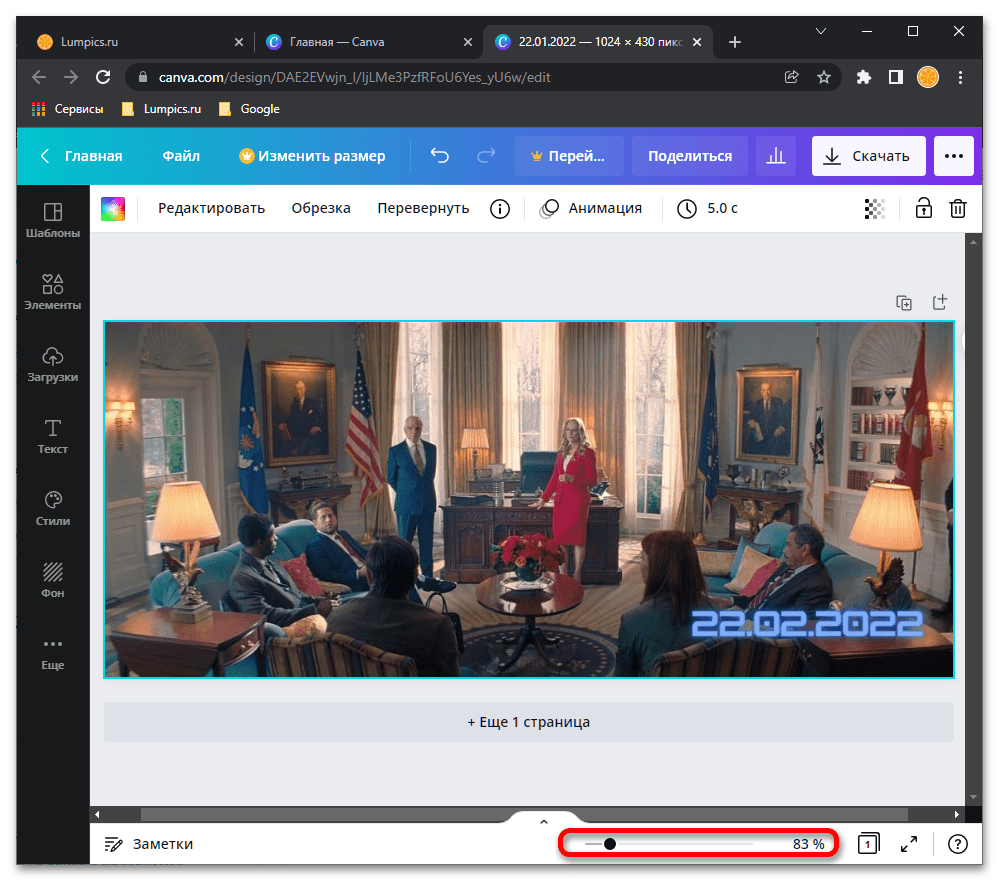Open the Сервисы apps bookmark

pos(67,109)
